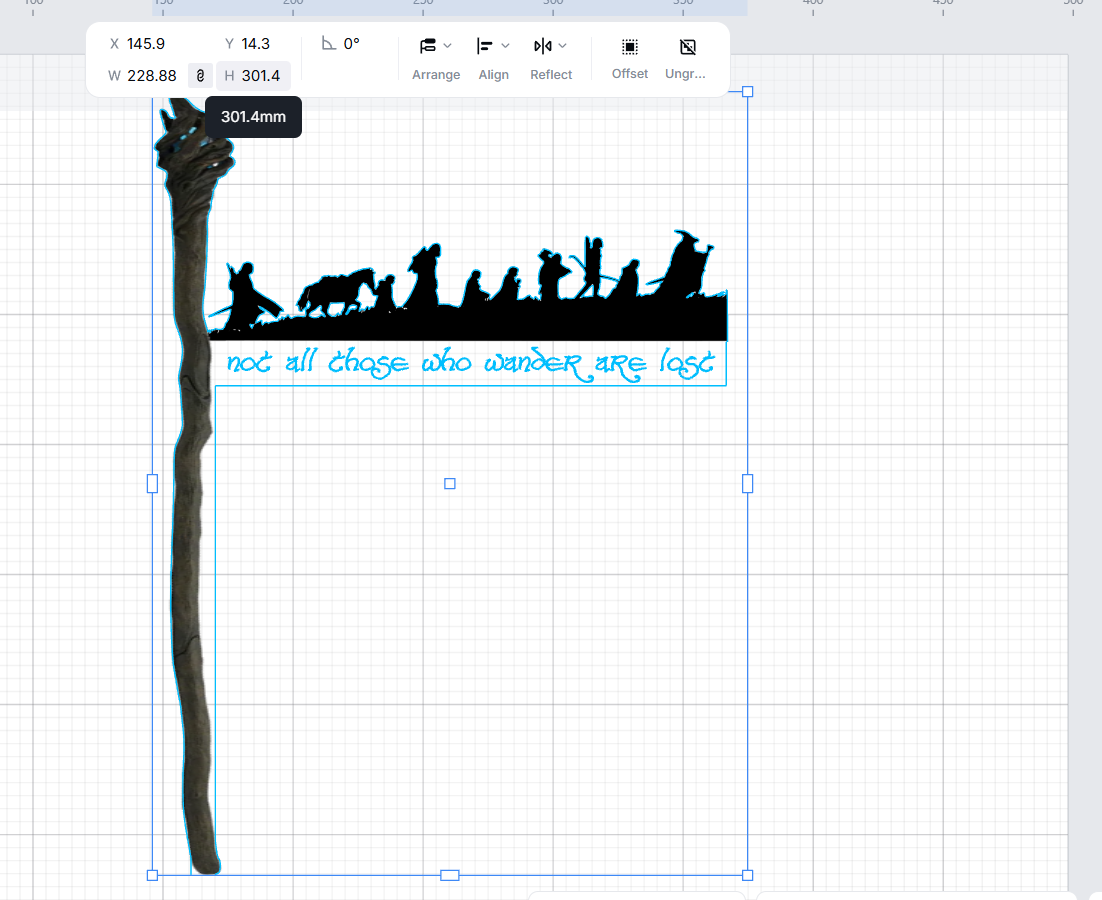Click the Offset tool icon
Viewport: 1102px width, 900px height.
630,47
